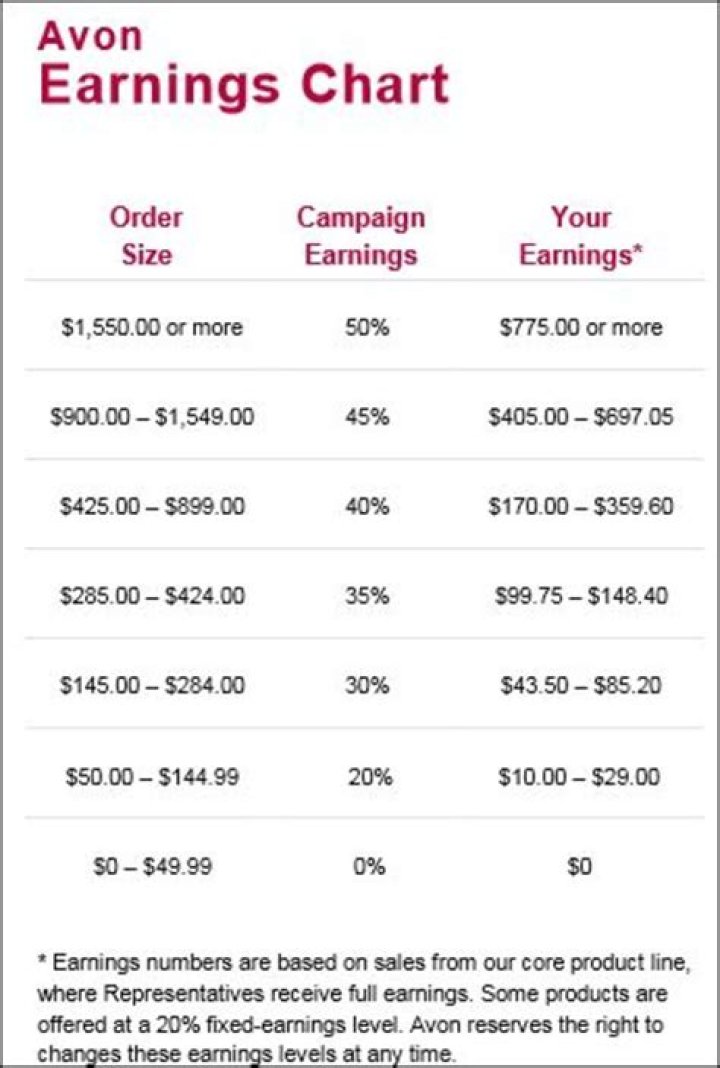Select the $43.50 – $85.20 earnings cell
This screenshot has width=720, height=1068.
tap(581, 685)
